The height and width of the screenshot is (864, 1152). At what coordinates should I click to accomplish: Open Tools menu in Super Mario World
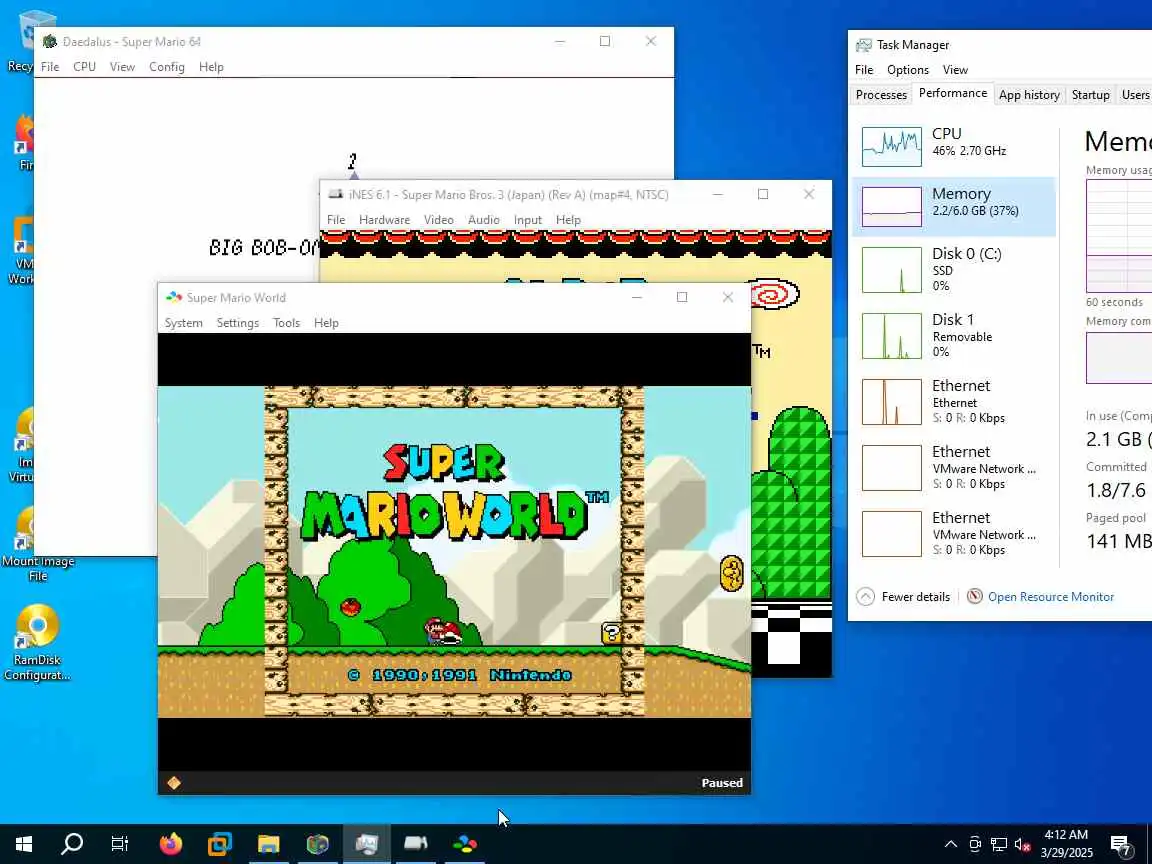(287, 323)
